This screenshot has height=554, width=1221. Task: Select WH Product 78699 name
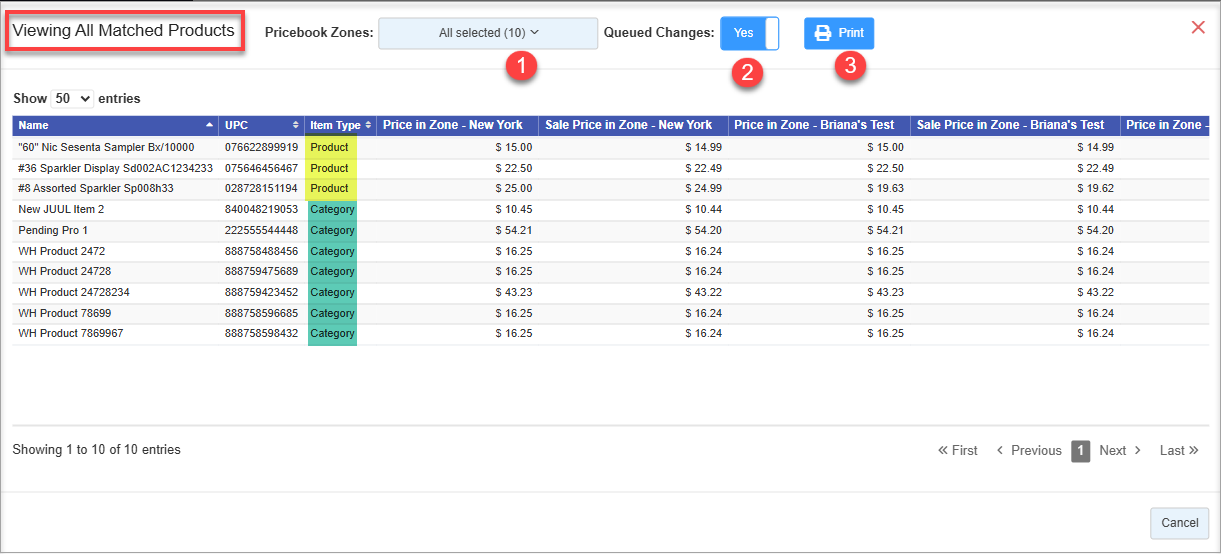(x=64, y=313)
